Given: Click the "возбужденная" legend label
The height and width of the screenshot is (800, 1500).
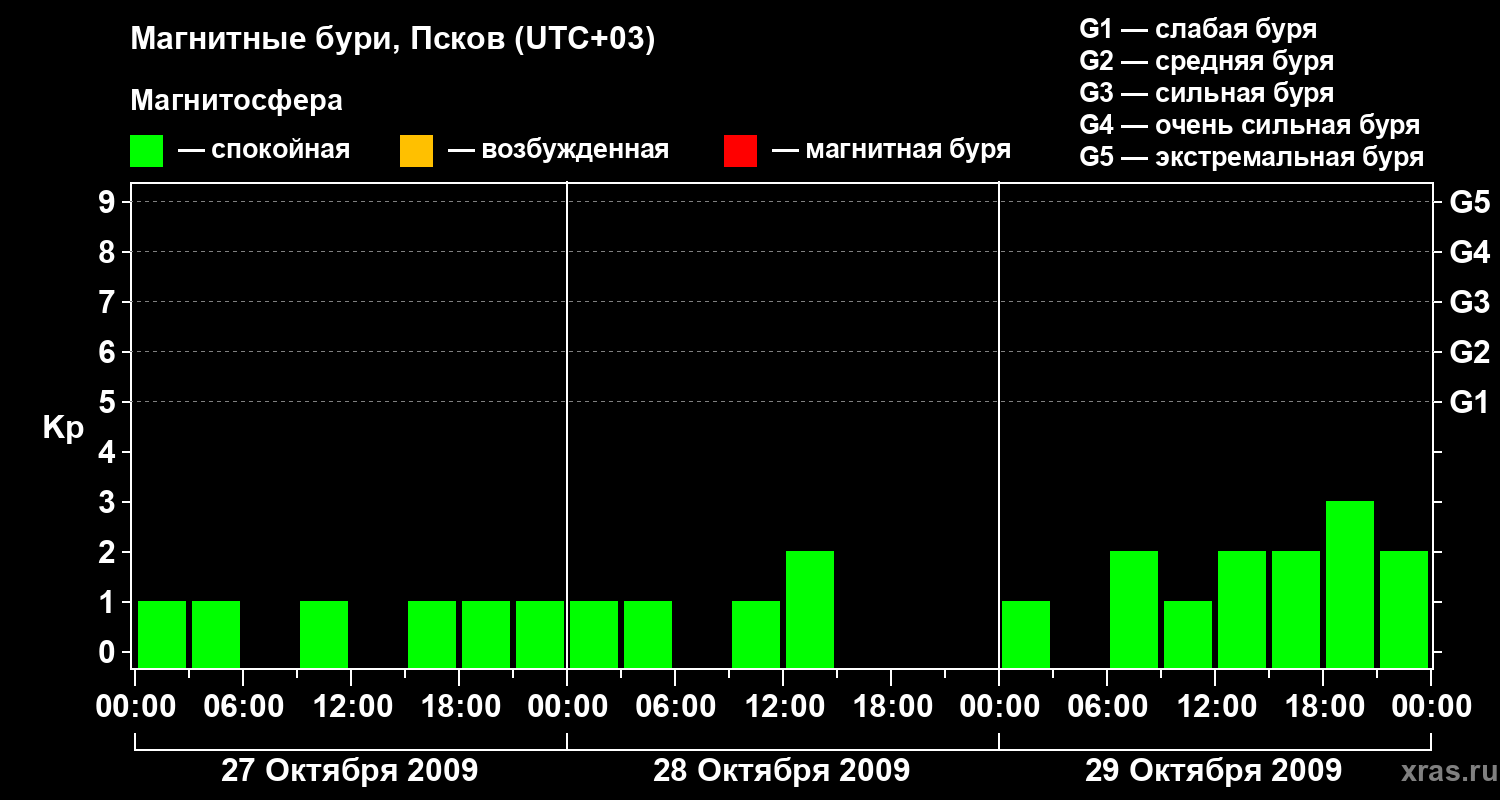Looking at the screenshot, I should click(x=575, y=150).
